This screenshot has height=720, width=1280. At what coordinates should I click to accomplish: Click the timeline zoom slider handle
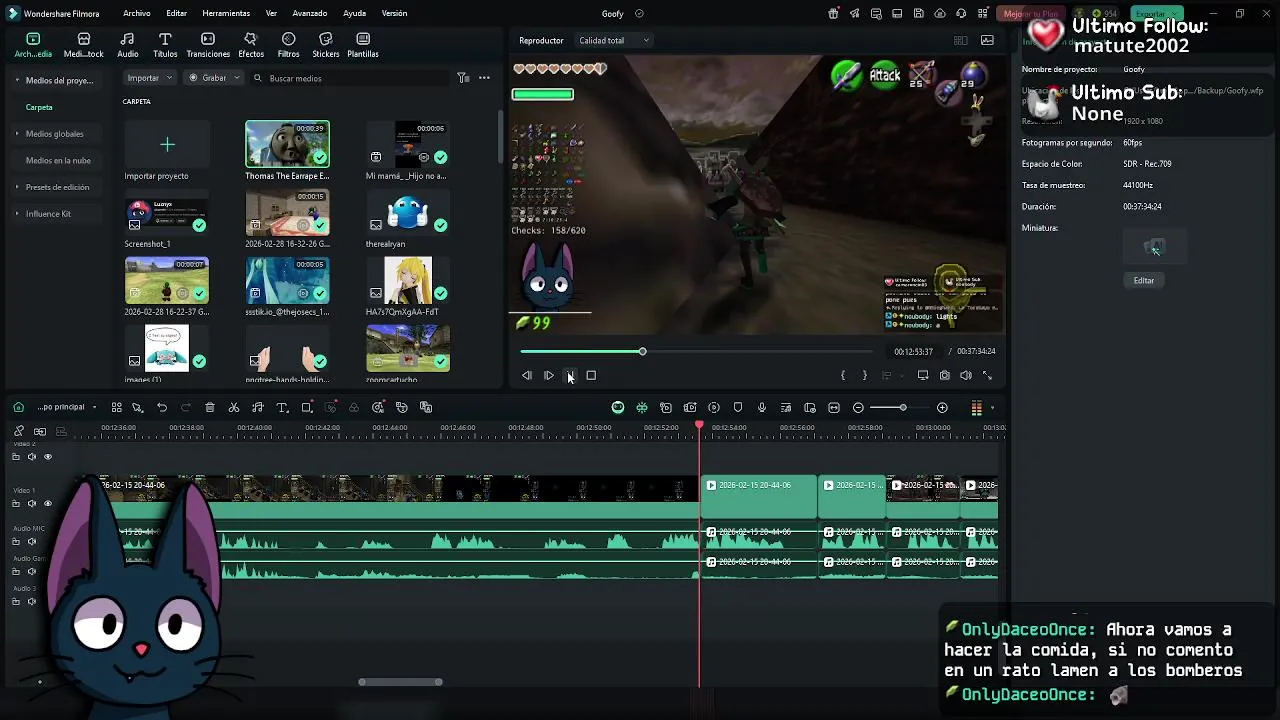click(x=903, y=407)
